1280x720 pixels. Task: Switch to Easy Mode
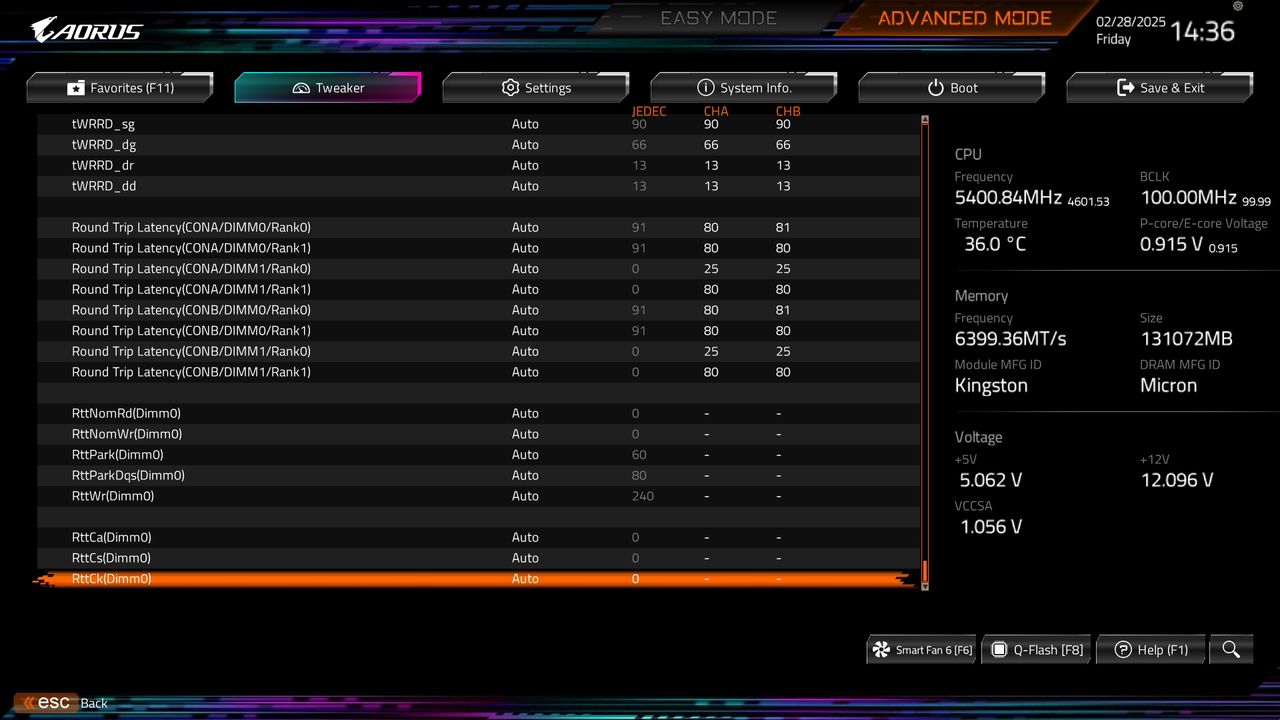pos(719,18)
